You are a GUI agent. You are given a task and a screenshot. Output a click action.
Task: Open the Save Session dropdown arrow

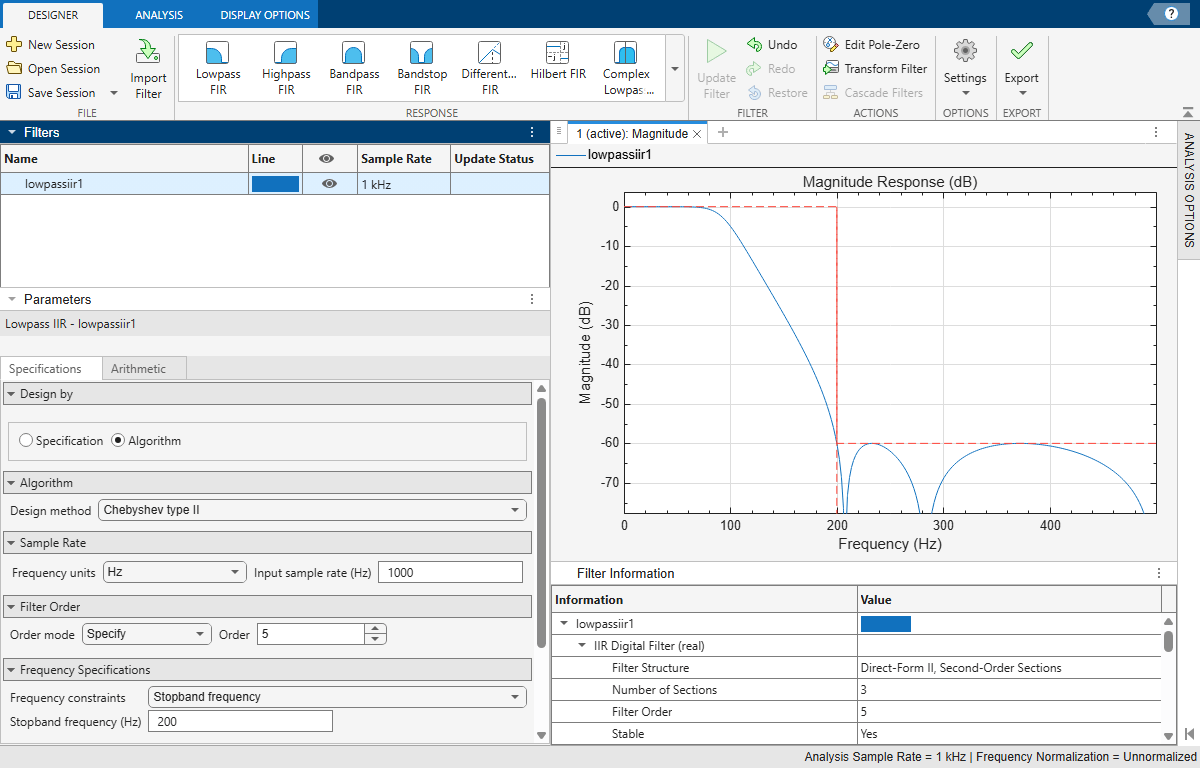coord(113,93)
